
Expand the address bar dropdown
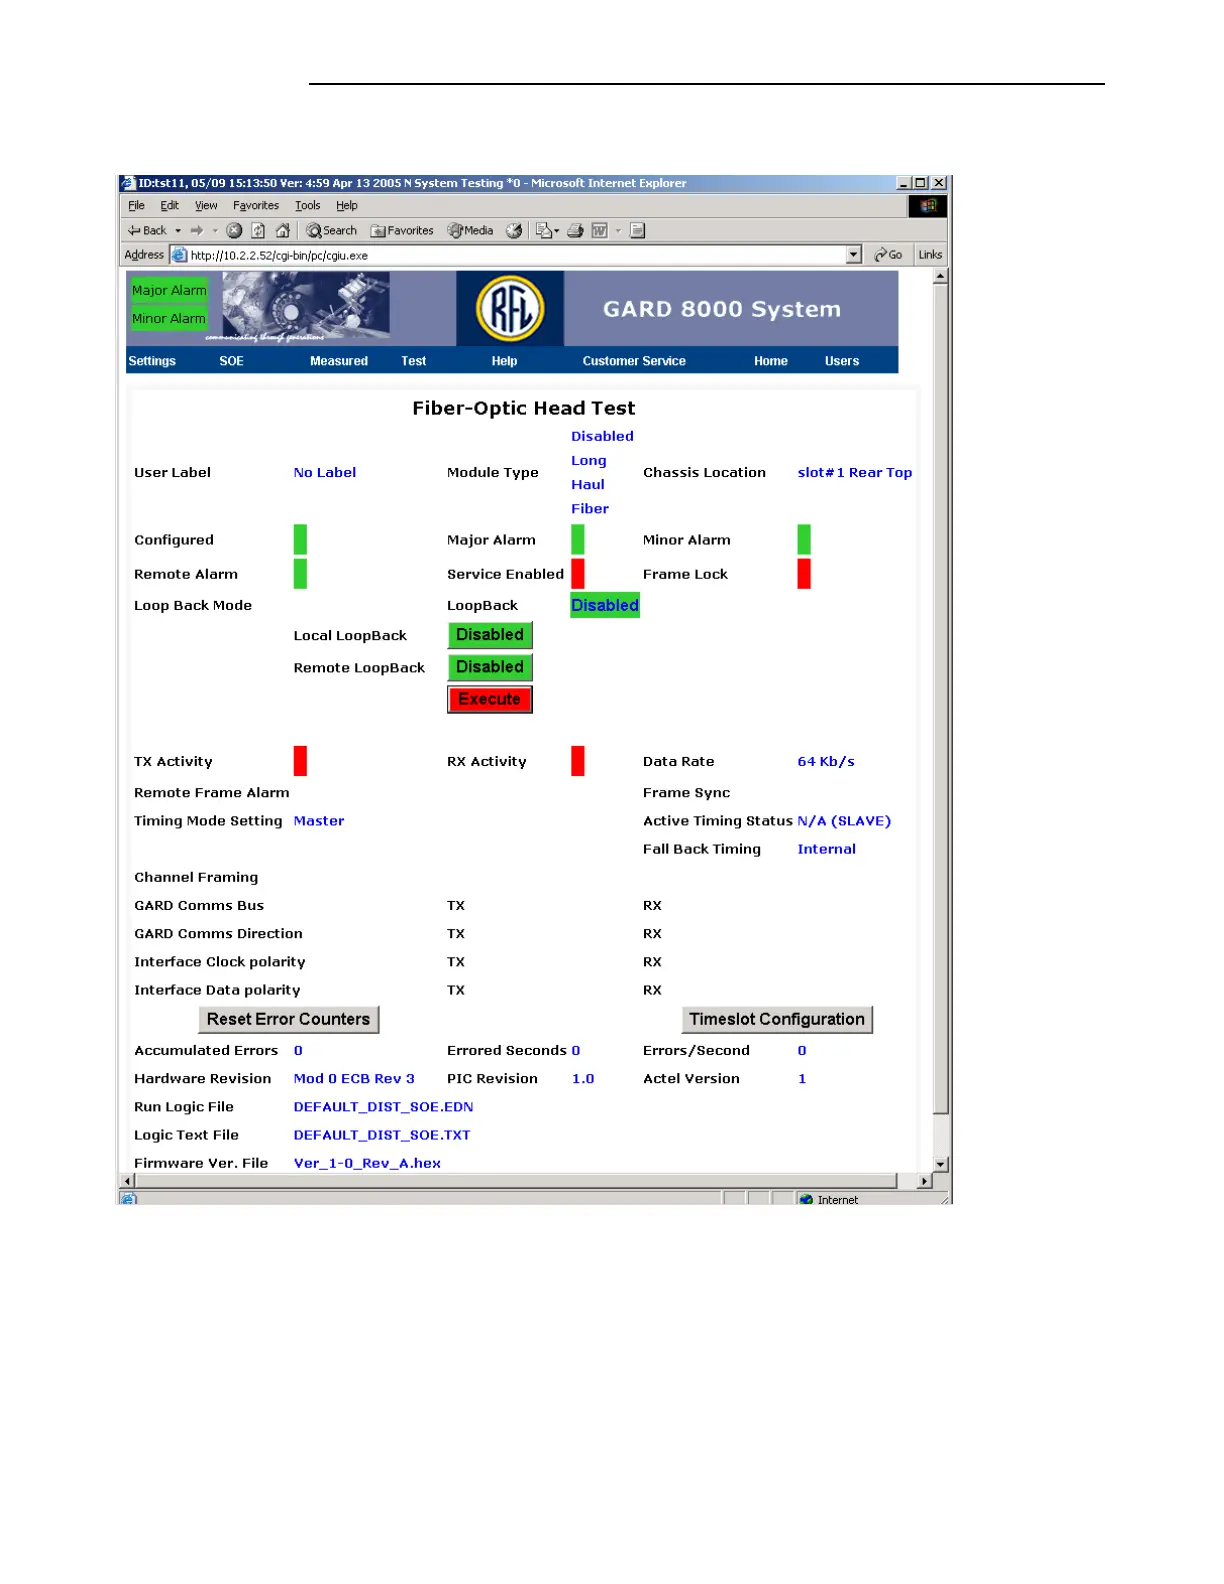point(854,255)
